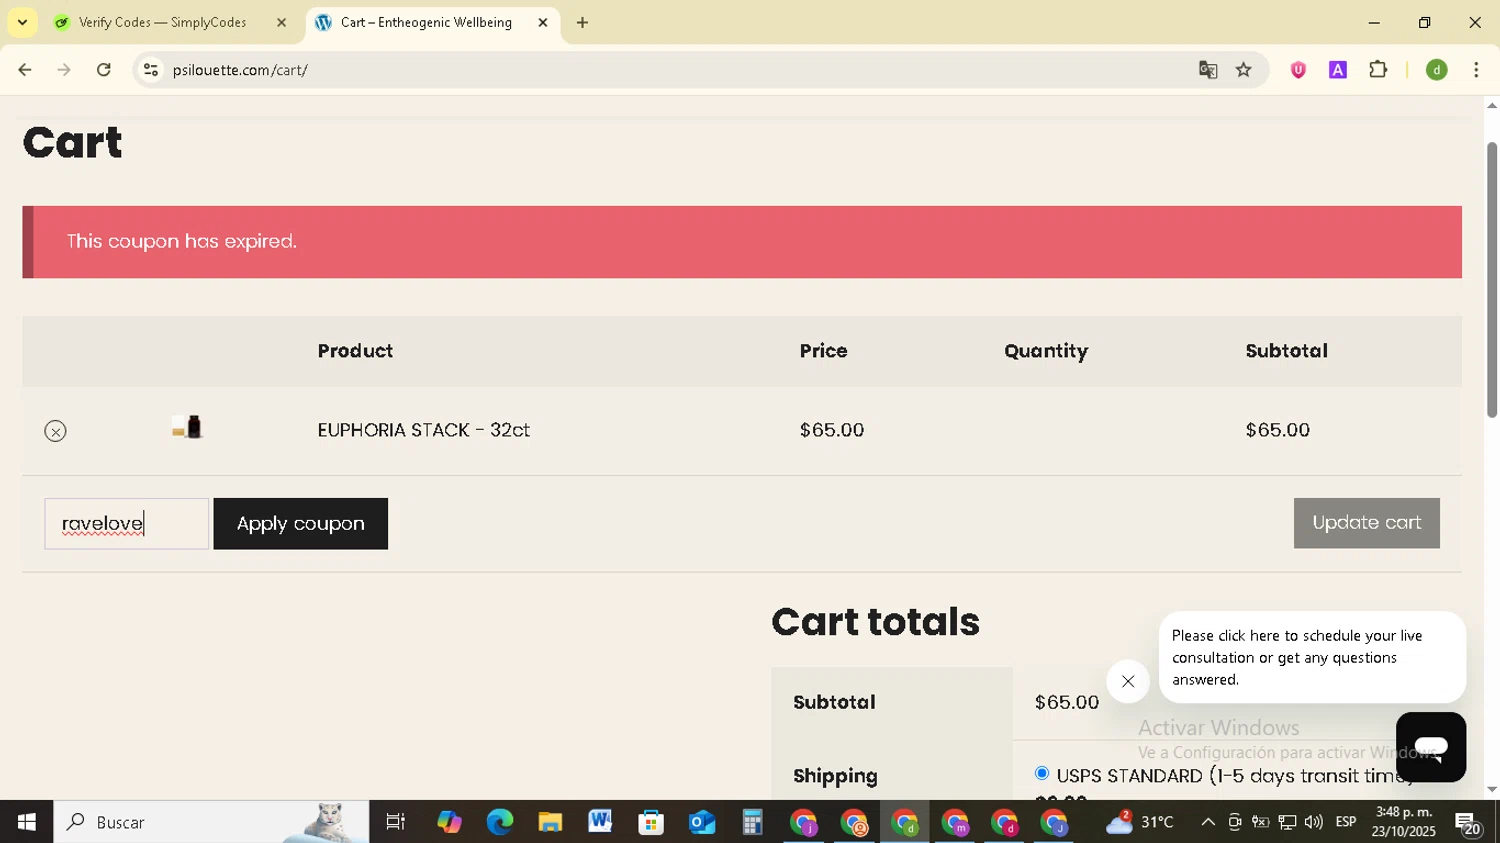Open the EUPHORIA STACK product thumbnail
Image resolution: width=1500 pixels, height=843 pixels.
pyautogui.click(x=187, y=428)
